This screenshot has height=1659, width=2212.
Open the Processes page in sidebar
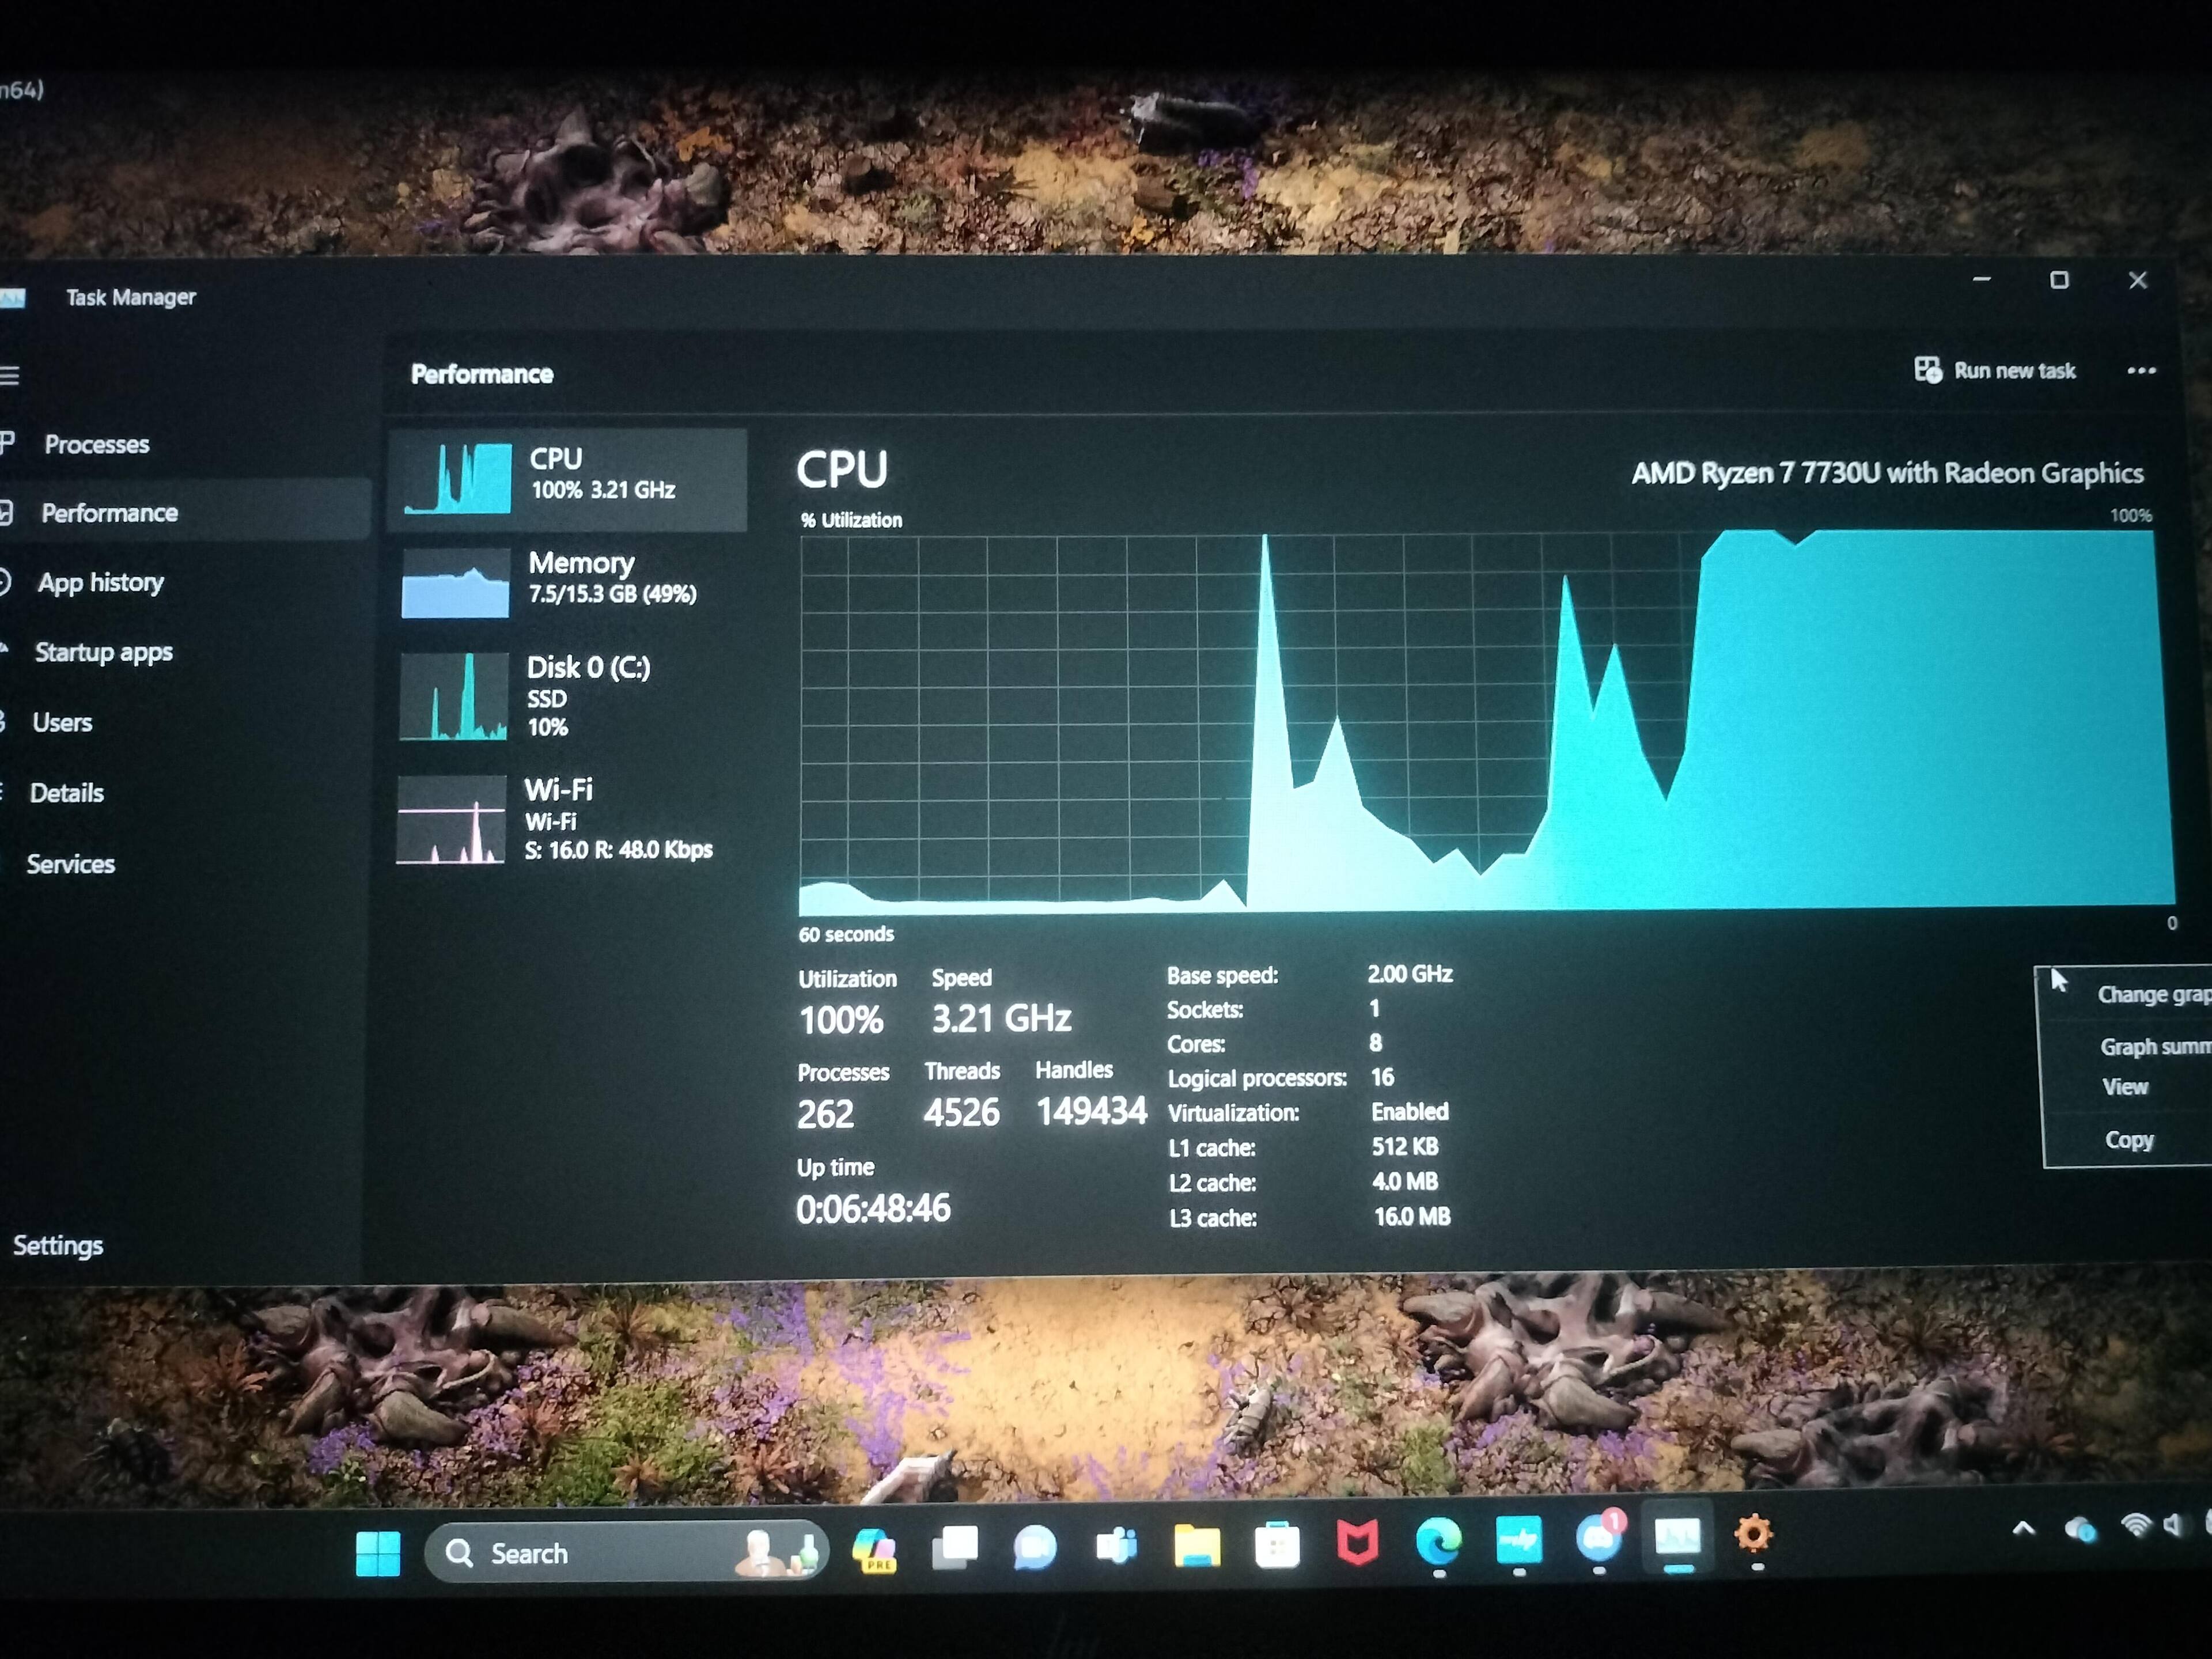tap(96, 444)
